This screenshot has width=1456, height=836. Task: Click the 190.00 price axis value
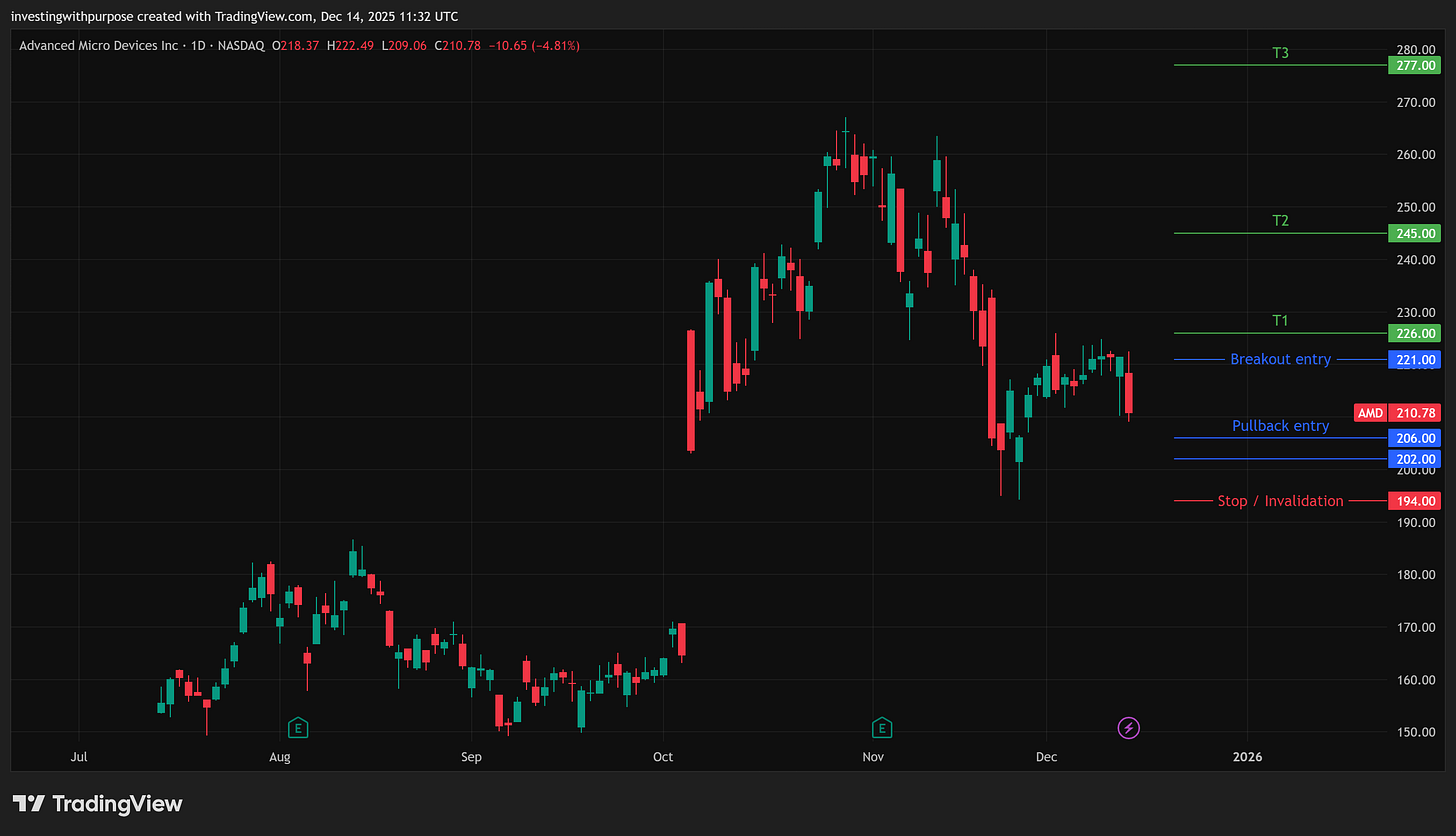[x=1416, y=522]
